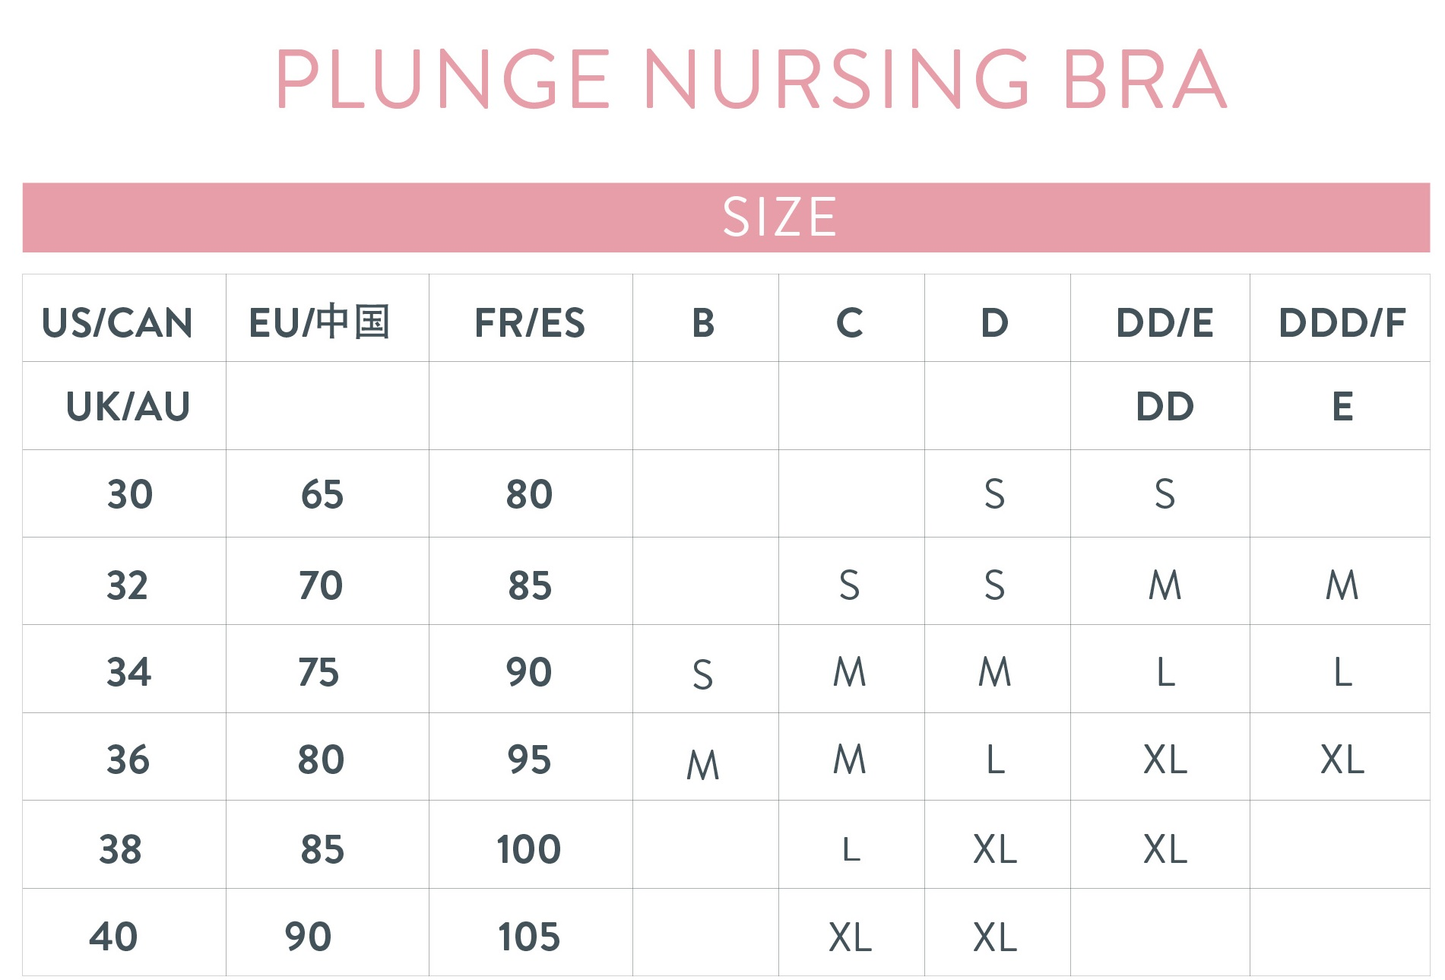Select the DDD/F column header
The width and height of the screenshot is (1445, 980).
pos(1342,323)
